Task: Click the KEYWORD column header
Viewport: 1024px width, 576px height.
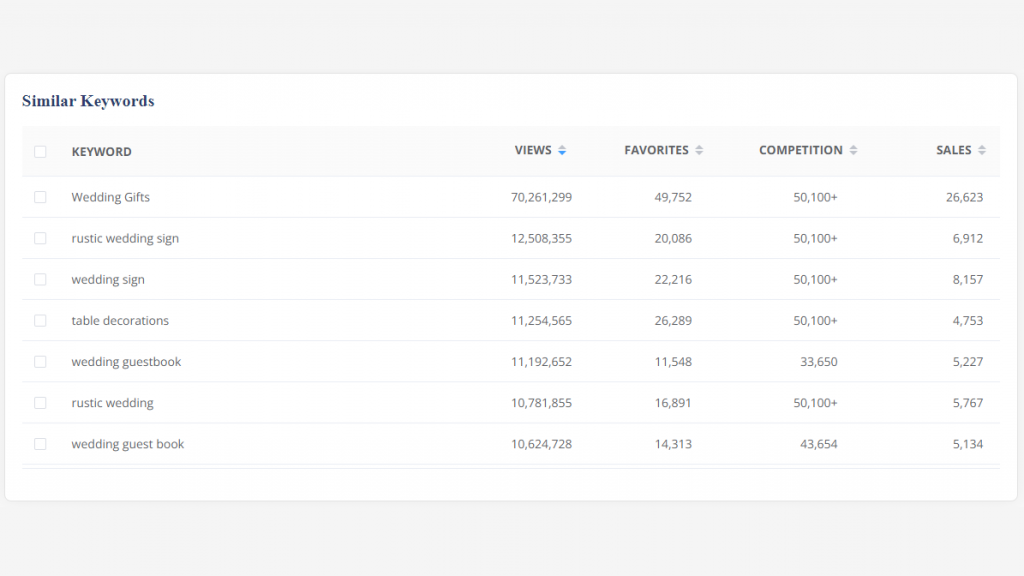Action: pyautogui.click(x=101, y=152)
